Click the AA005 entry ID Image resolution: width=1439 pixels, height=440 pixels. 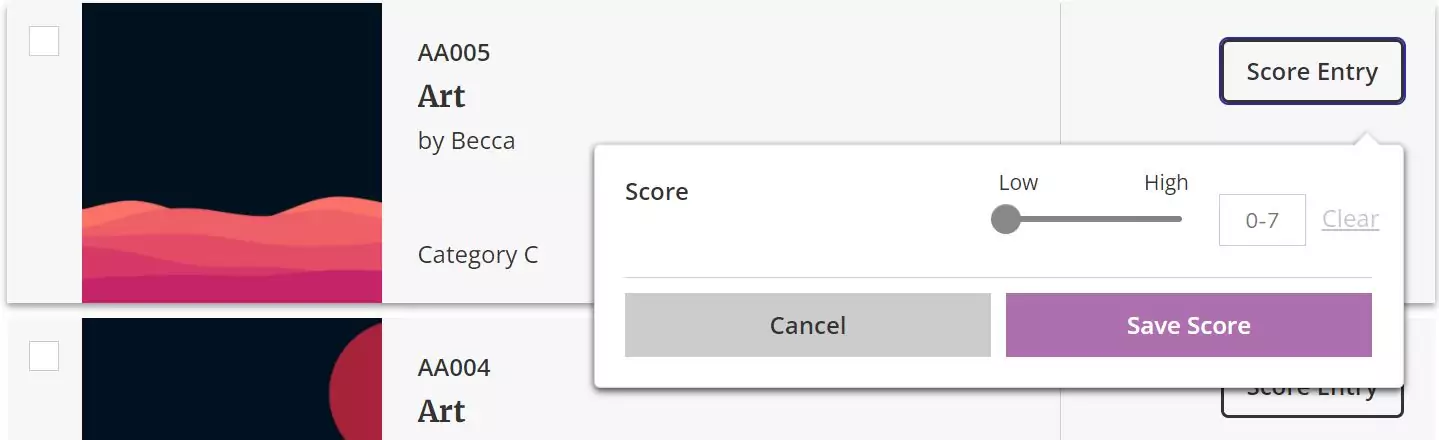point(454,53)
